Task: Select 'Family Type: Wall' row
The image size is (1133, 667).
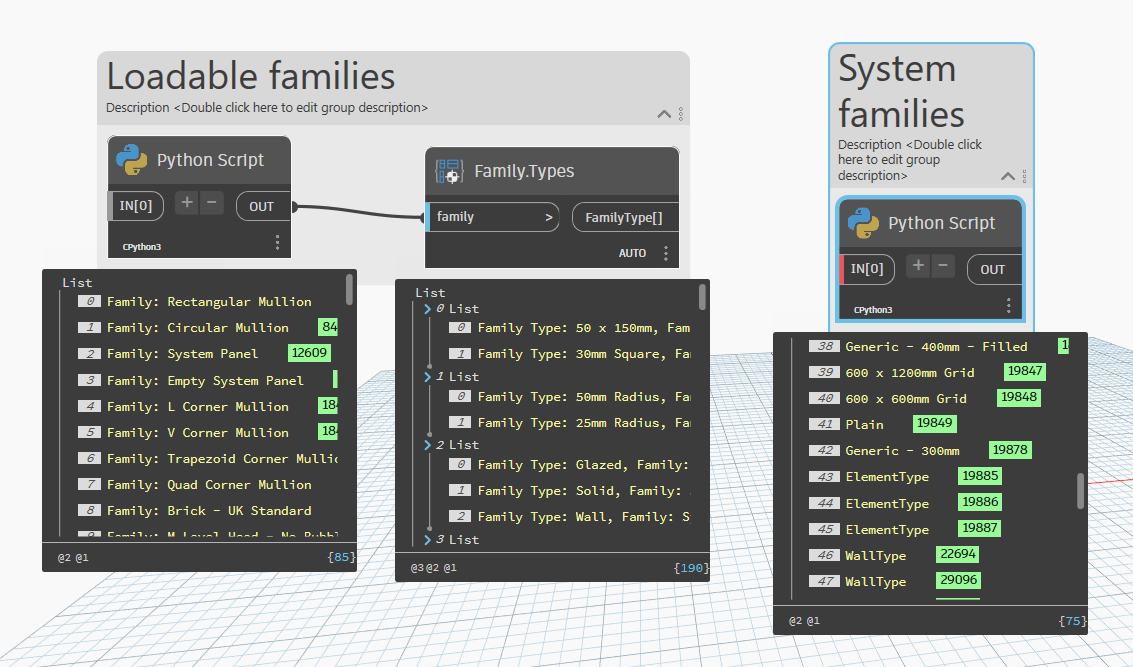Action: pyautogui.click(x=584, y=517)
